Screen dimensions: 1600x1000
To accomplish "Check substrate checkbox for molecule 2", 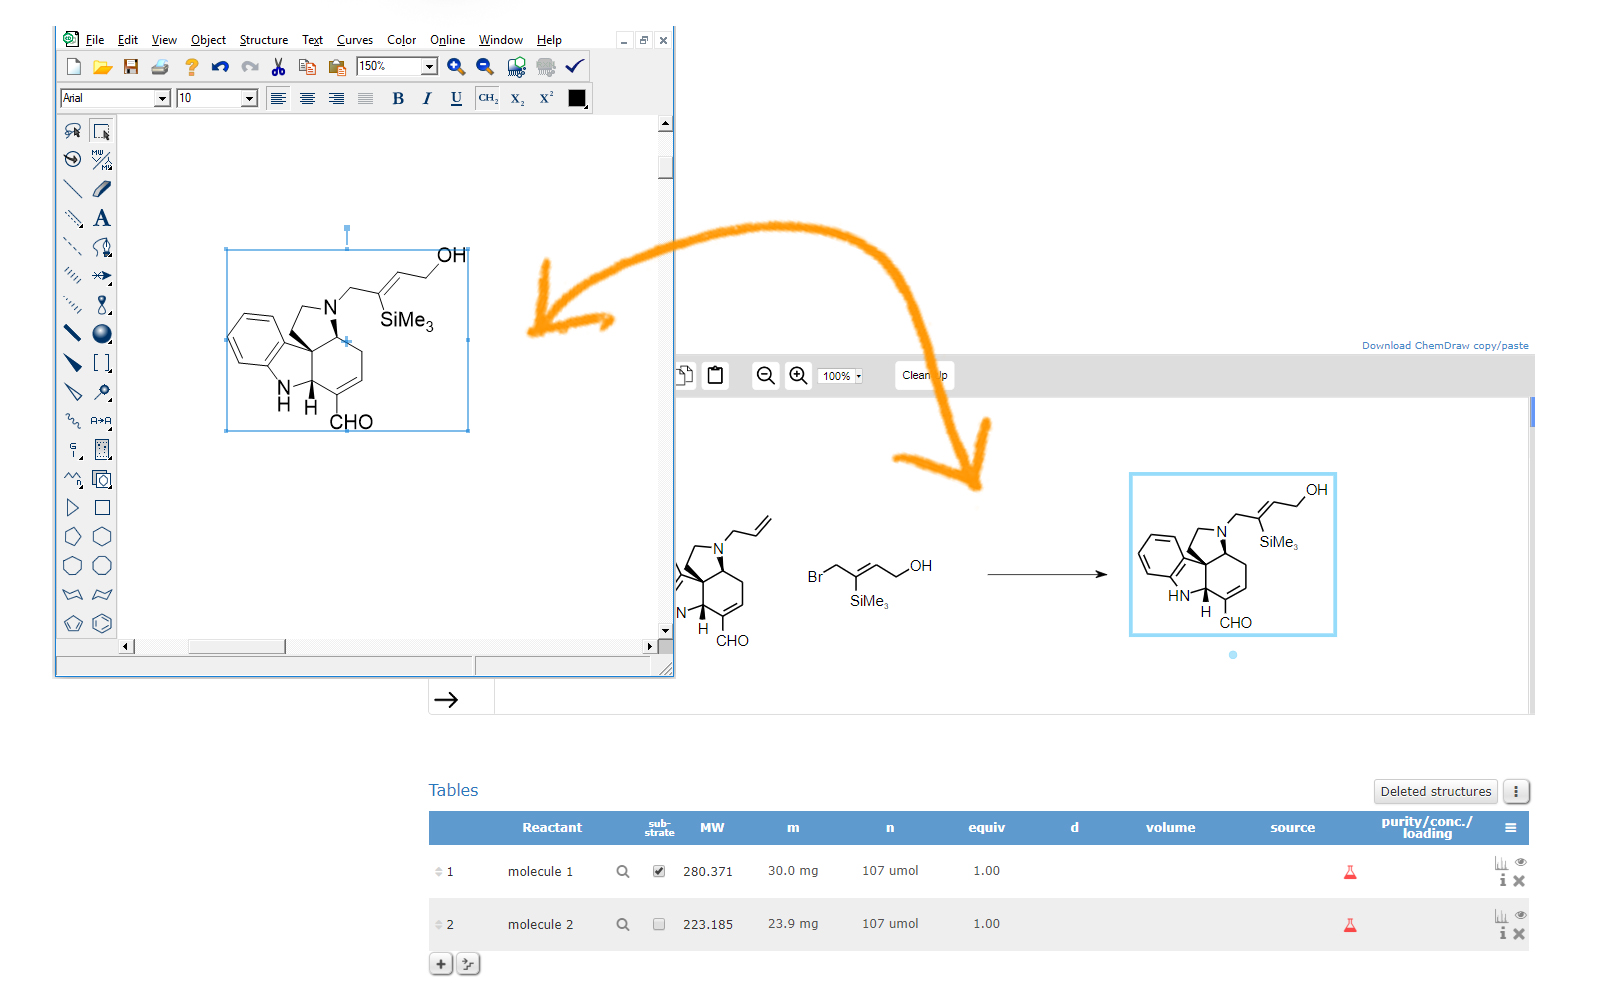I will point(659,924).
